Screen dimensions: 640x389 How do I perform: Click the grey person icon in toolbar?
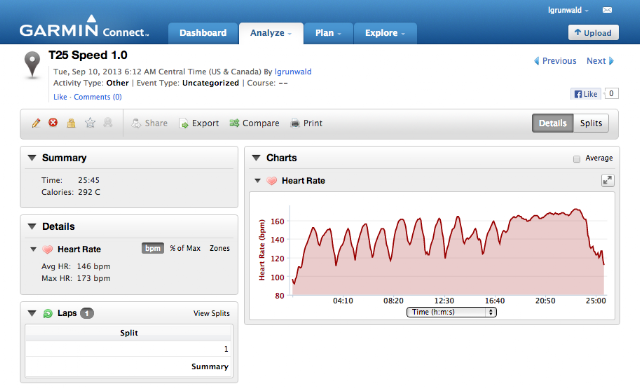coord(108,122)
